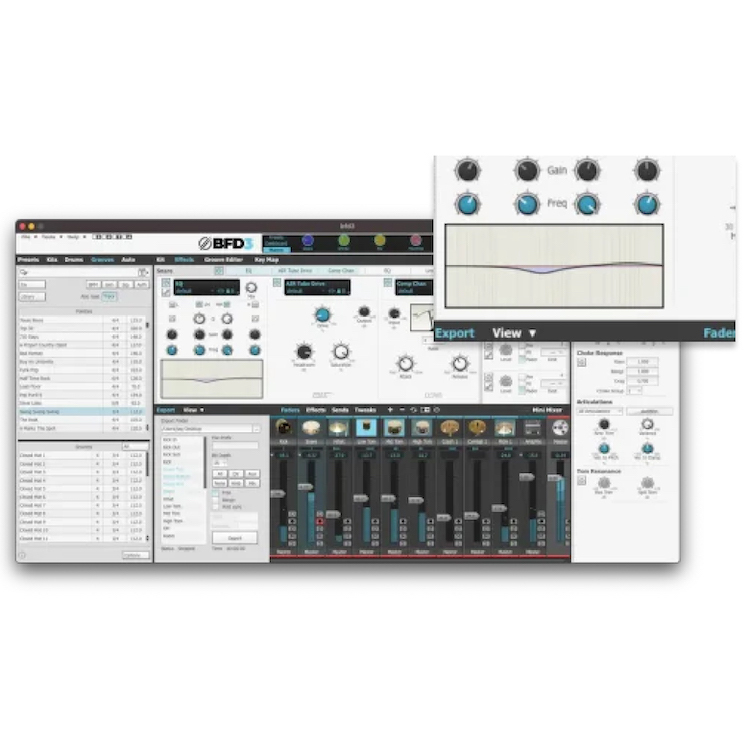Select the highlighted Low Tom thumbnail
The height and width of the screenshot is (750, 750).
(366, 428)
